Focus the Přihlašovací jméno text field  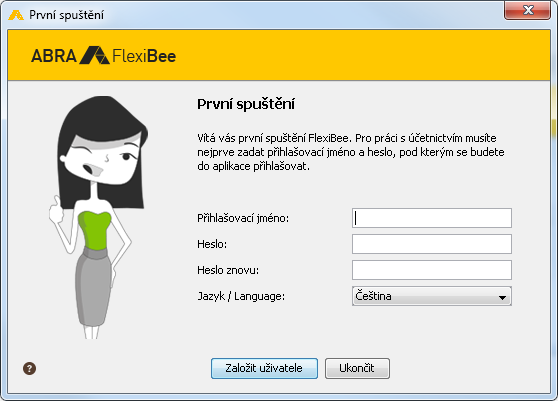click(x=432, y=218)
